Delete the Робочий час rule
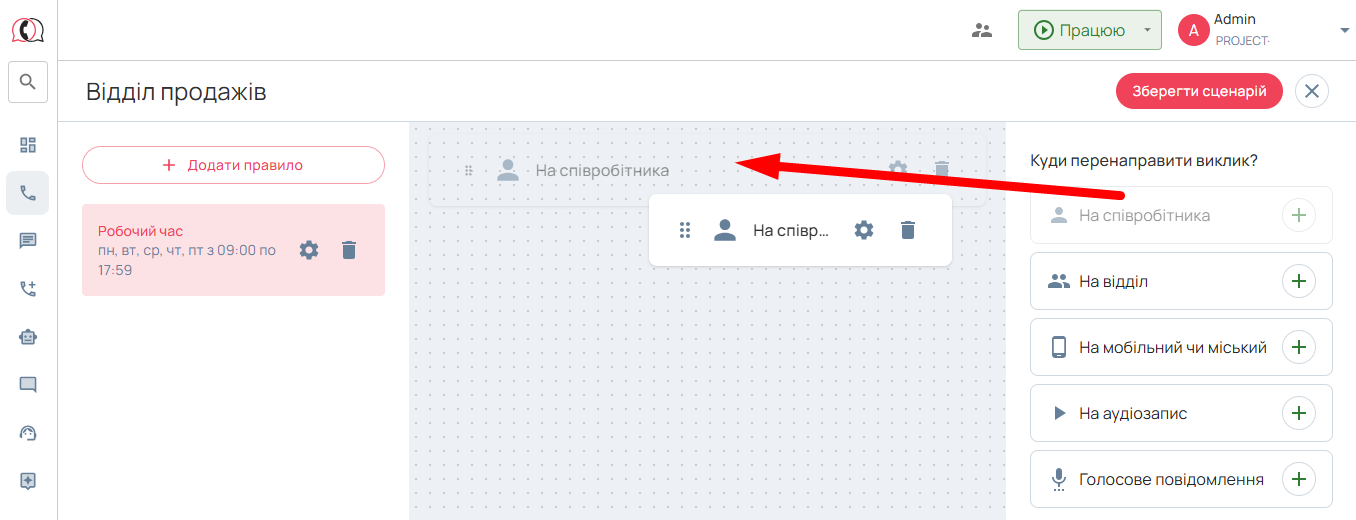Image resolution: width=1356 pixels, height=520 pixels. coord(349,250)
